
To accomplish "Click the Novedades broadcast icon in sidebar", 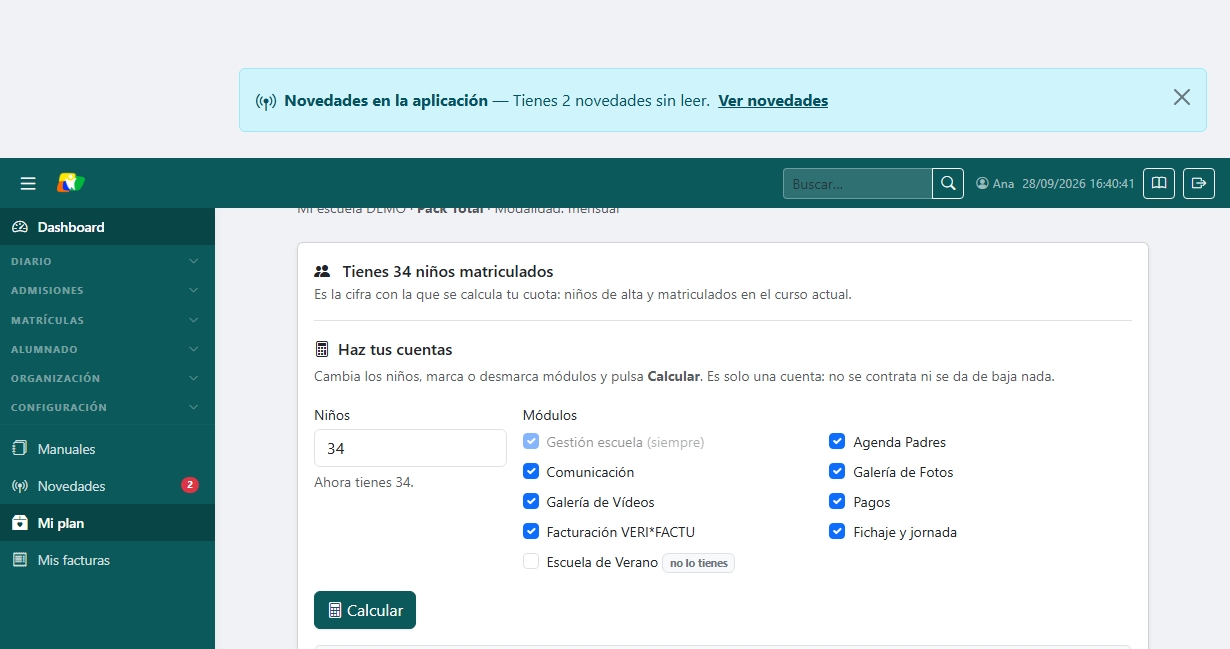I will (20, 486).
